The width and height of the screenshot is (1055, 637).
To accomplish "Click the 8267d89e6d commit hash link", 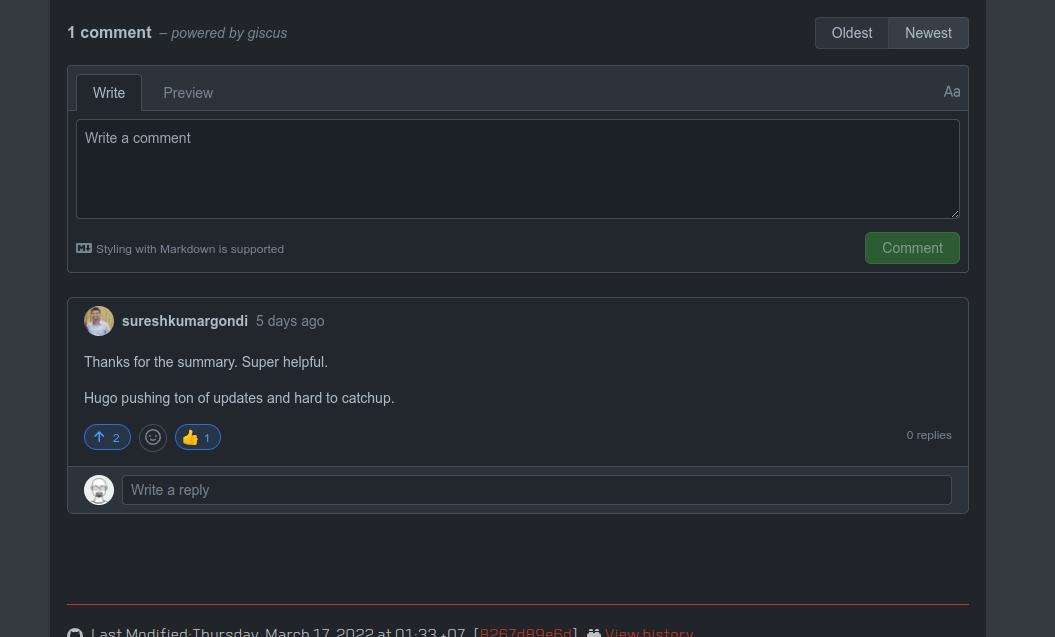I will tap(525, 631).
